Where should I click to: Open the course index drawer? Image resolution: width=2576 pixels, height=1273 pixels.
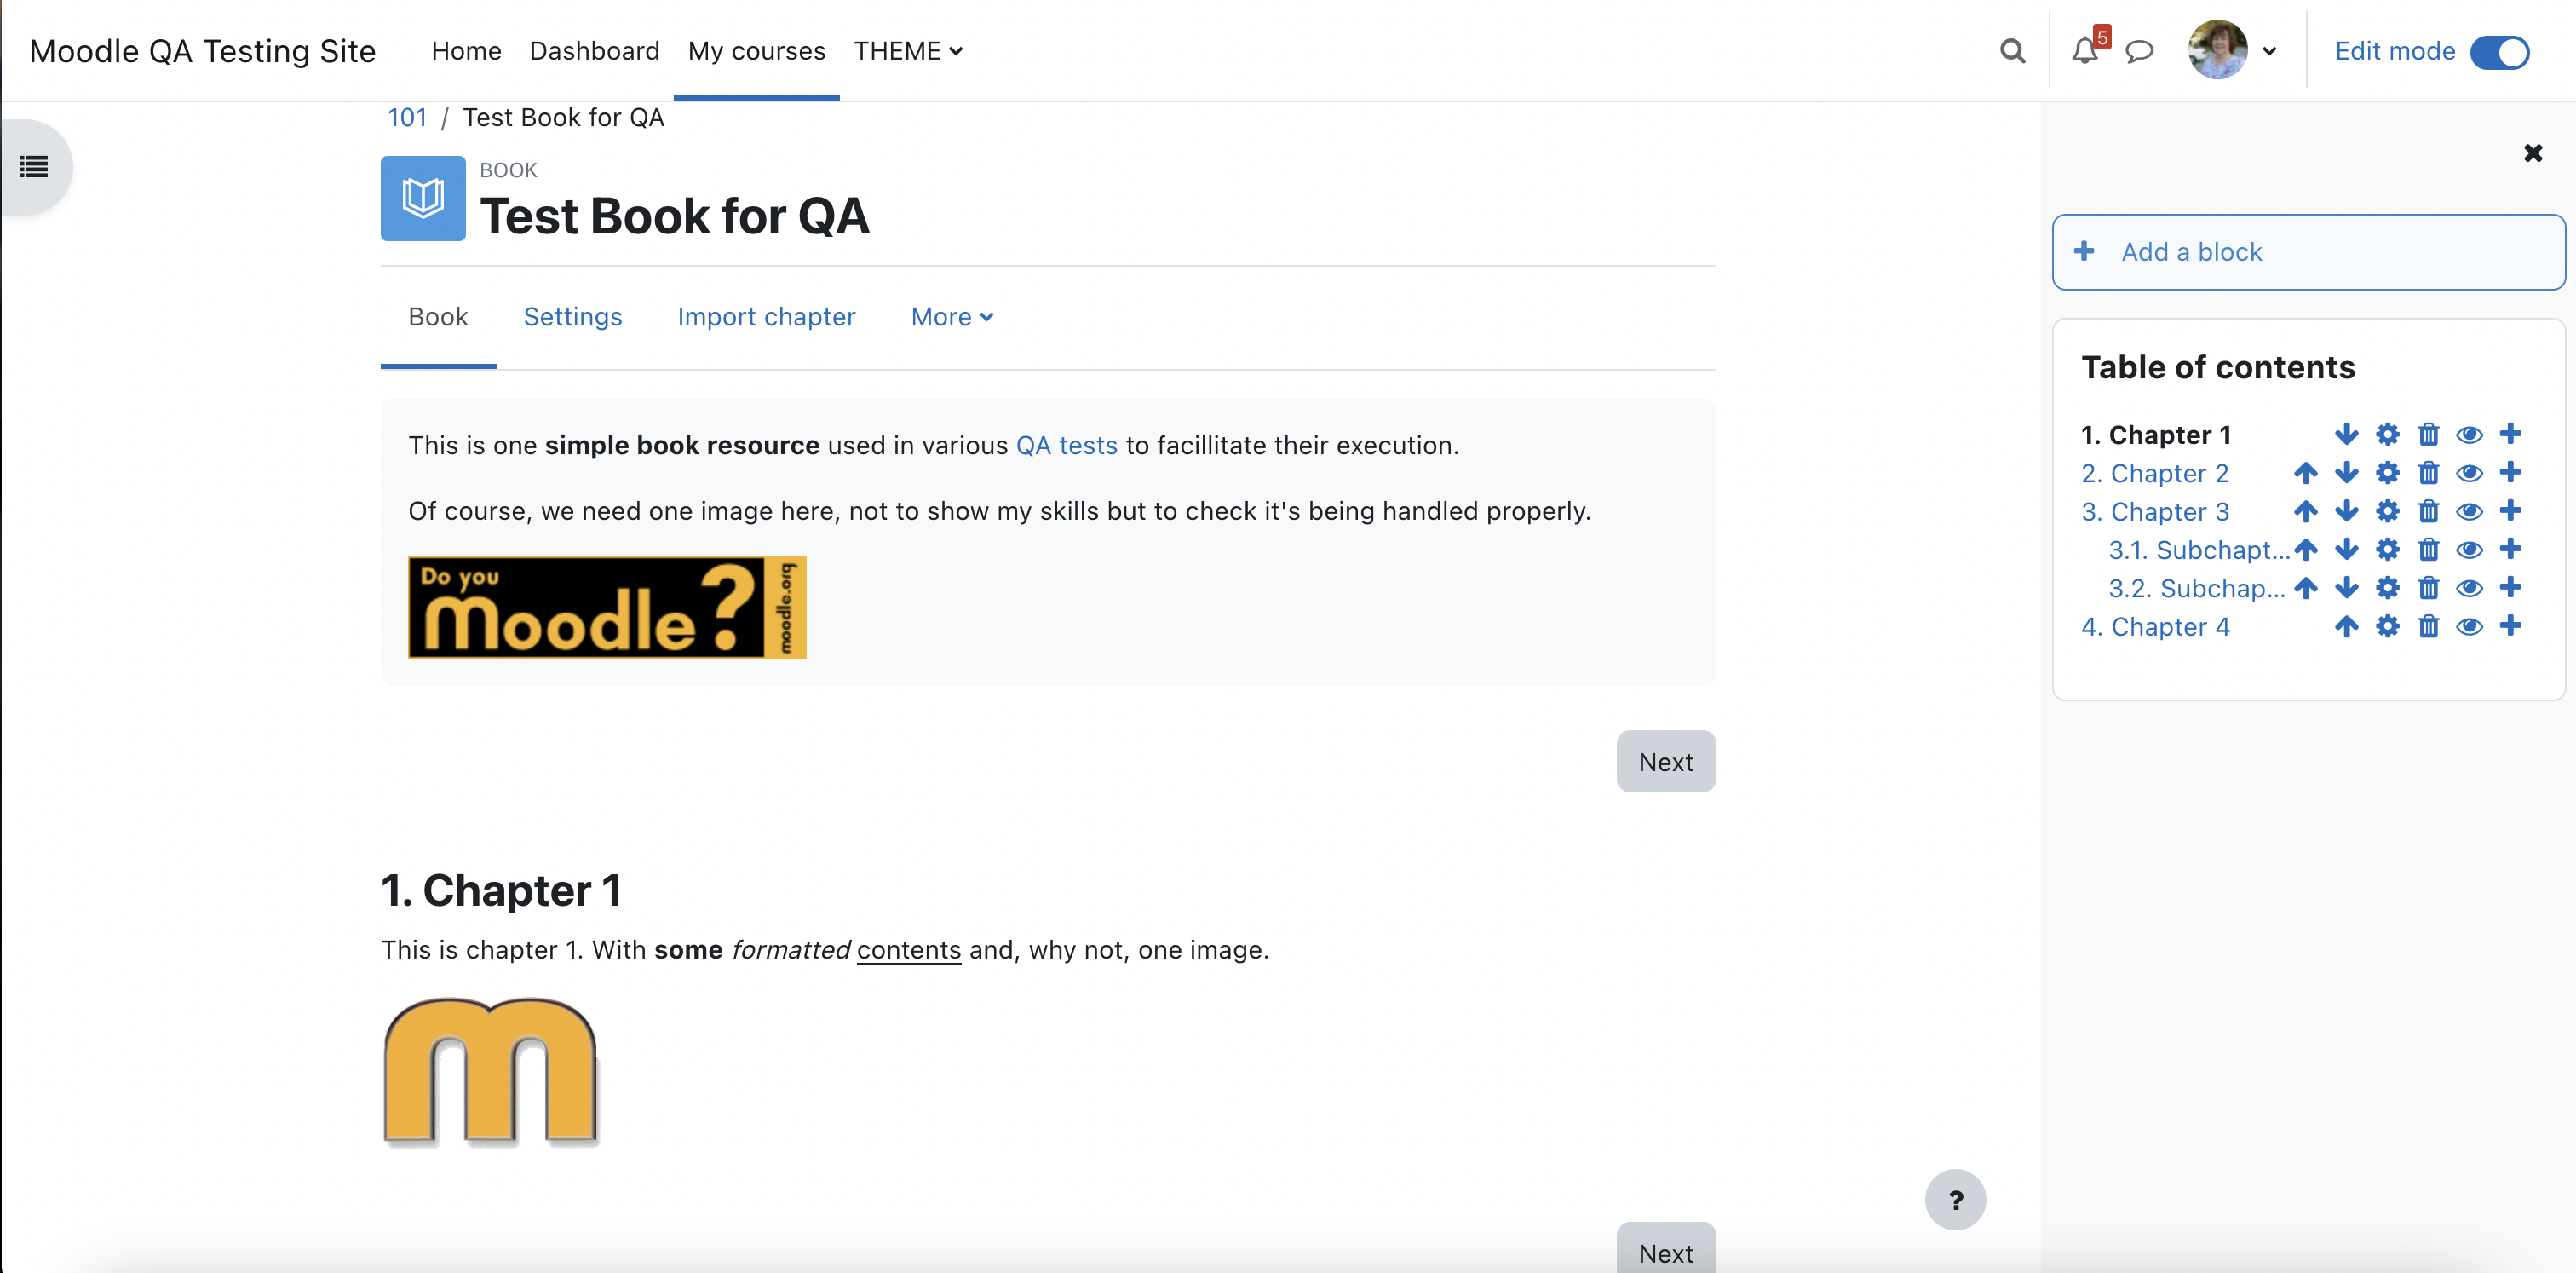pos(34,167)
